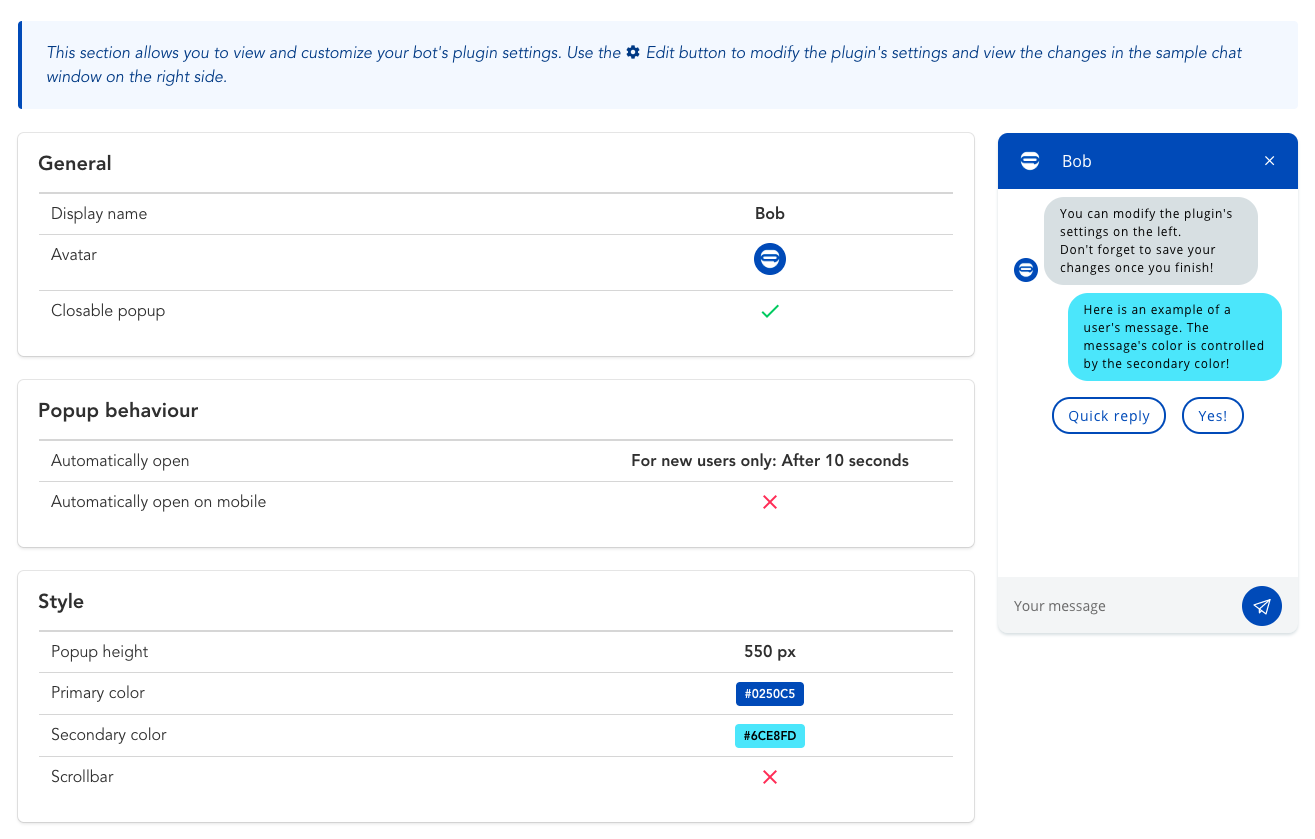This screenshot has width=1315, height=839.
Task: Close the Bob chat popup window
Action: pyautogui.click(x=1269, y=161)
